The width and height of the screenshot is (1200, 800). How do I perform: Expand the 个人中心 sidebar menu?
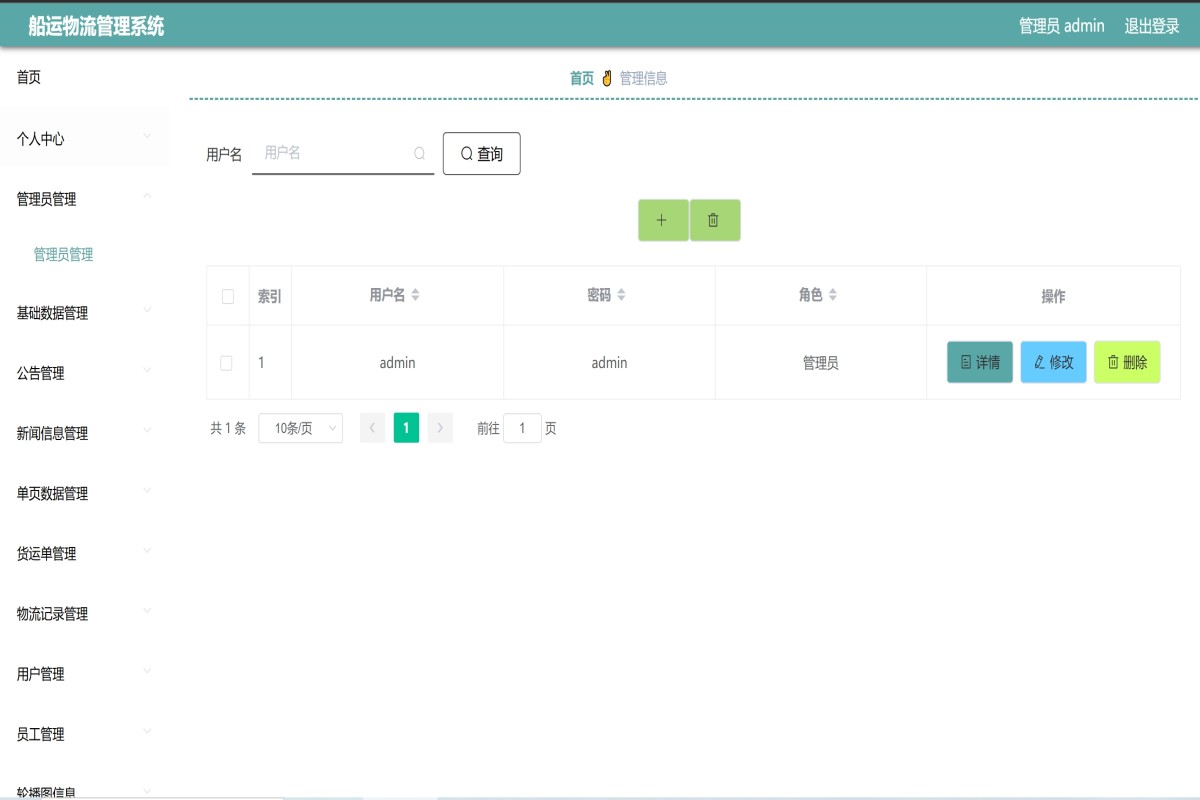pos(44,138)
